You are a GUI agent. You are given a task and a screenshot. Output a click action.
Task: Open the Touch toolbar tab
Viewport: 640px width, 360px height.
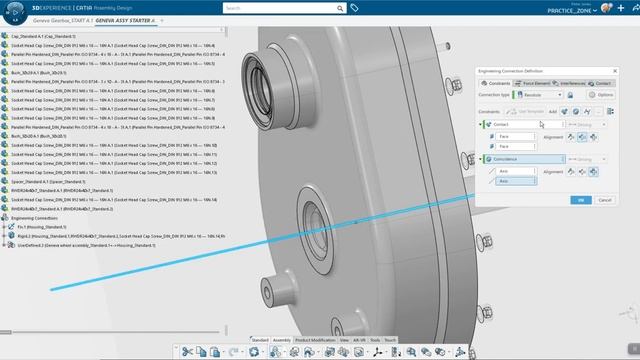coord(390,340)
